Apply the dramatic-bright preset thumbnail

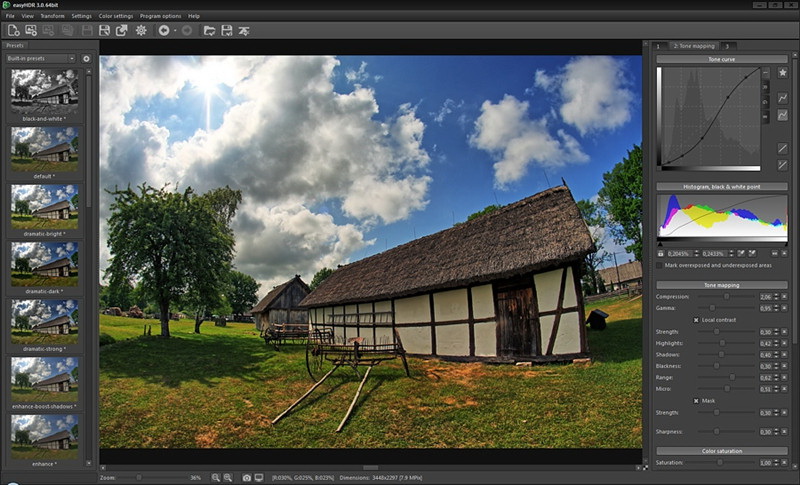coord(44,207)
